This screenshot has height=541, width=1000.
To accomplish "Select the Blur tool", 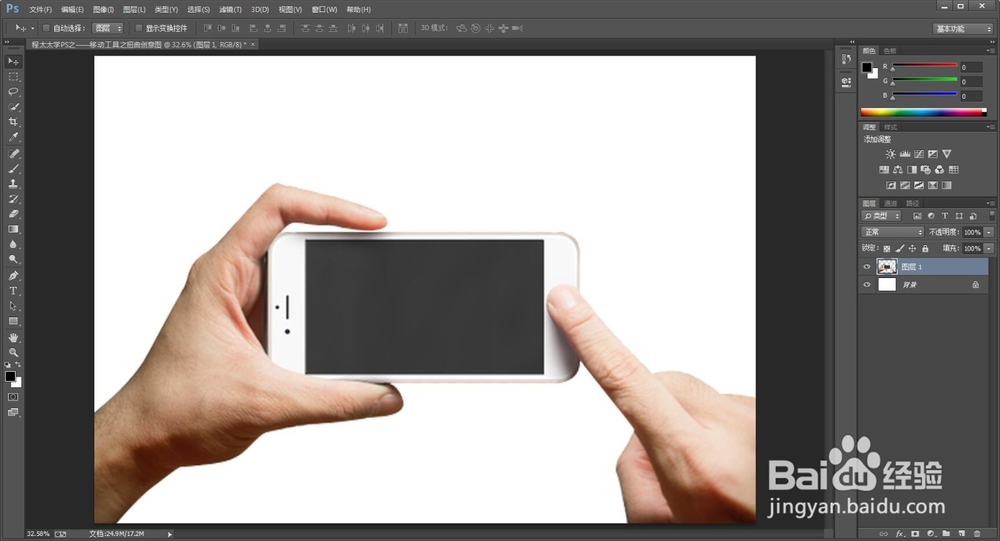I will (13, 244).
